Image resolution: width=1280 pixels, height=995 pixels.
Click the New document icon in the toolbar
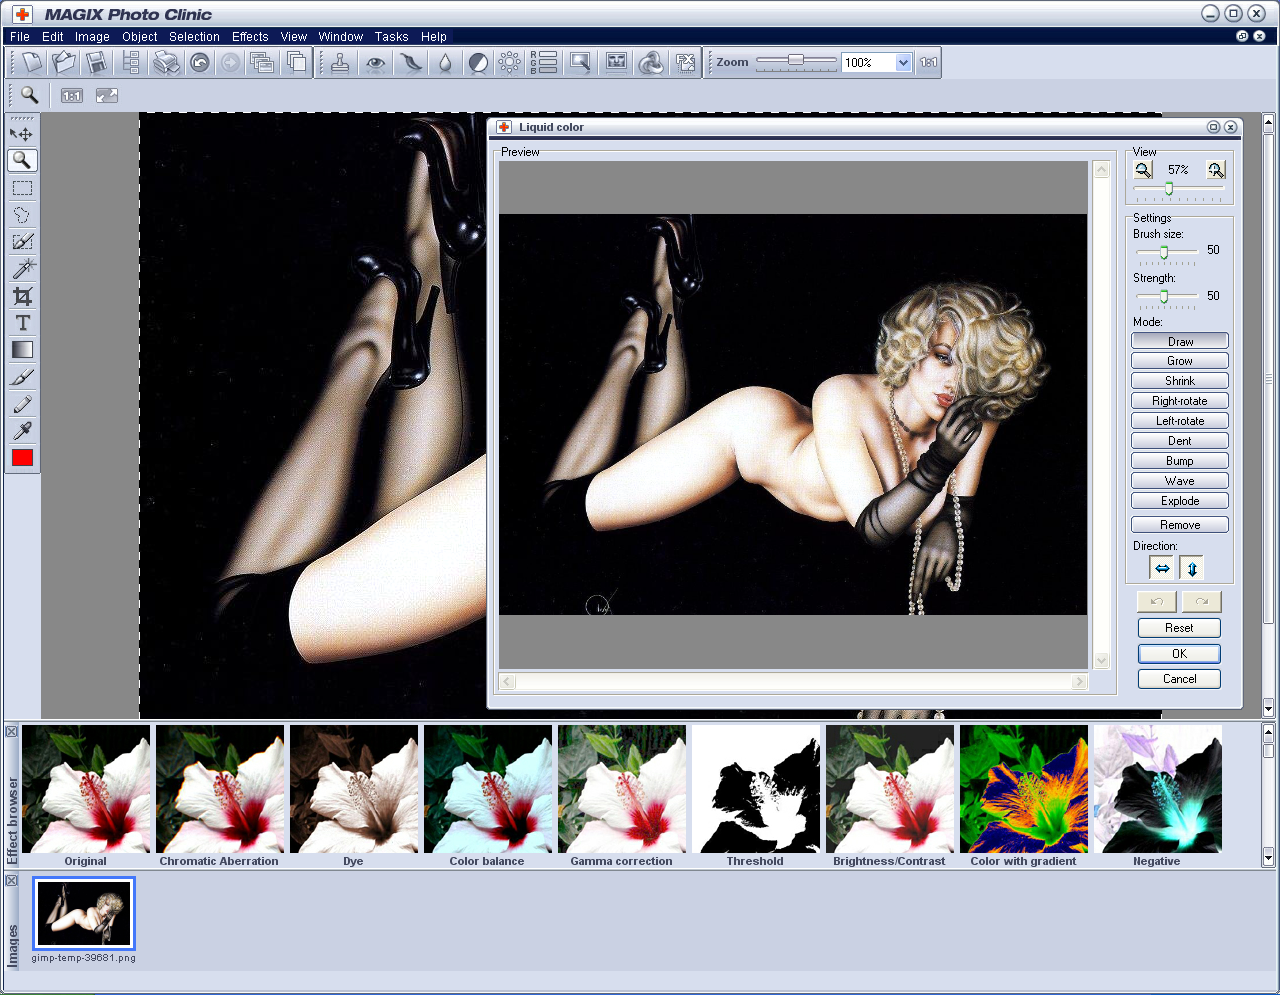coord(31,62)
